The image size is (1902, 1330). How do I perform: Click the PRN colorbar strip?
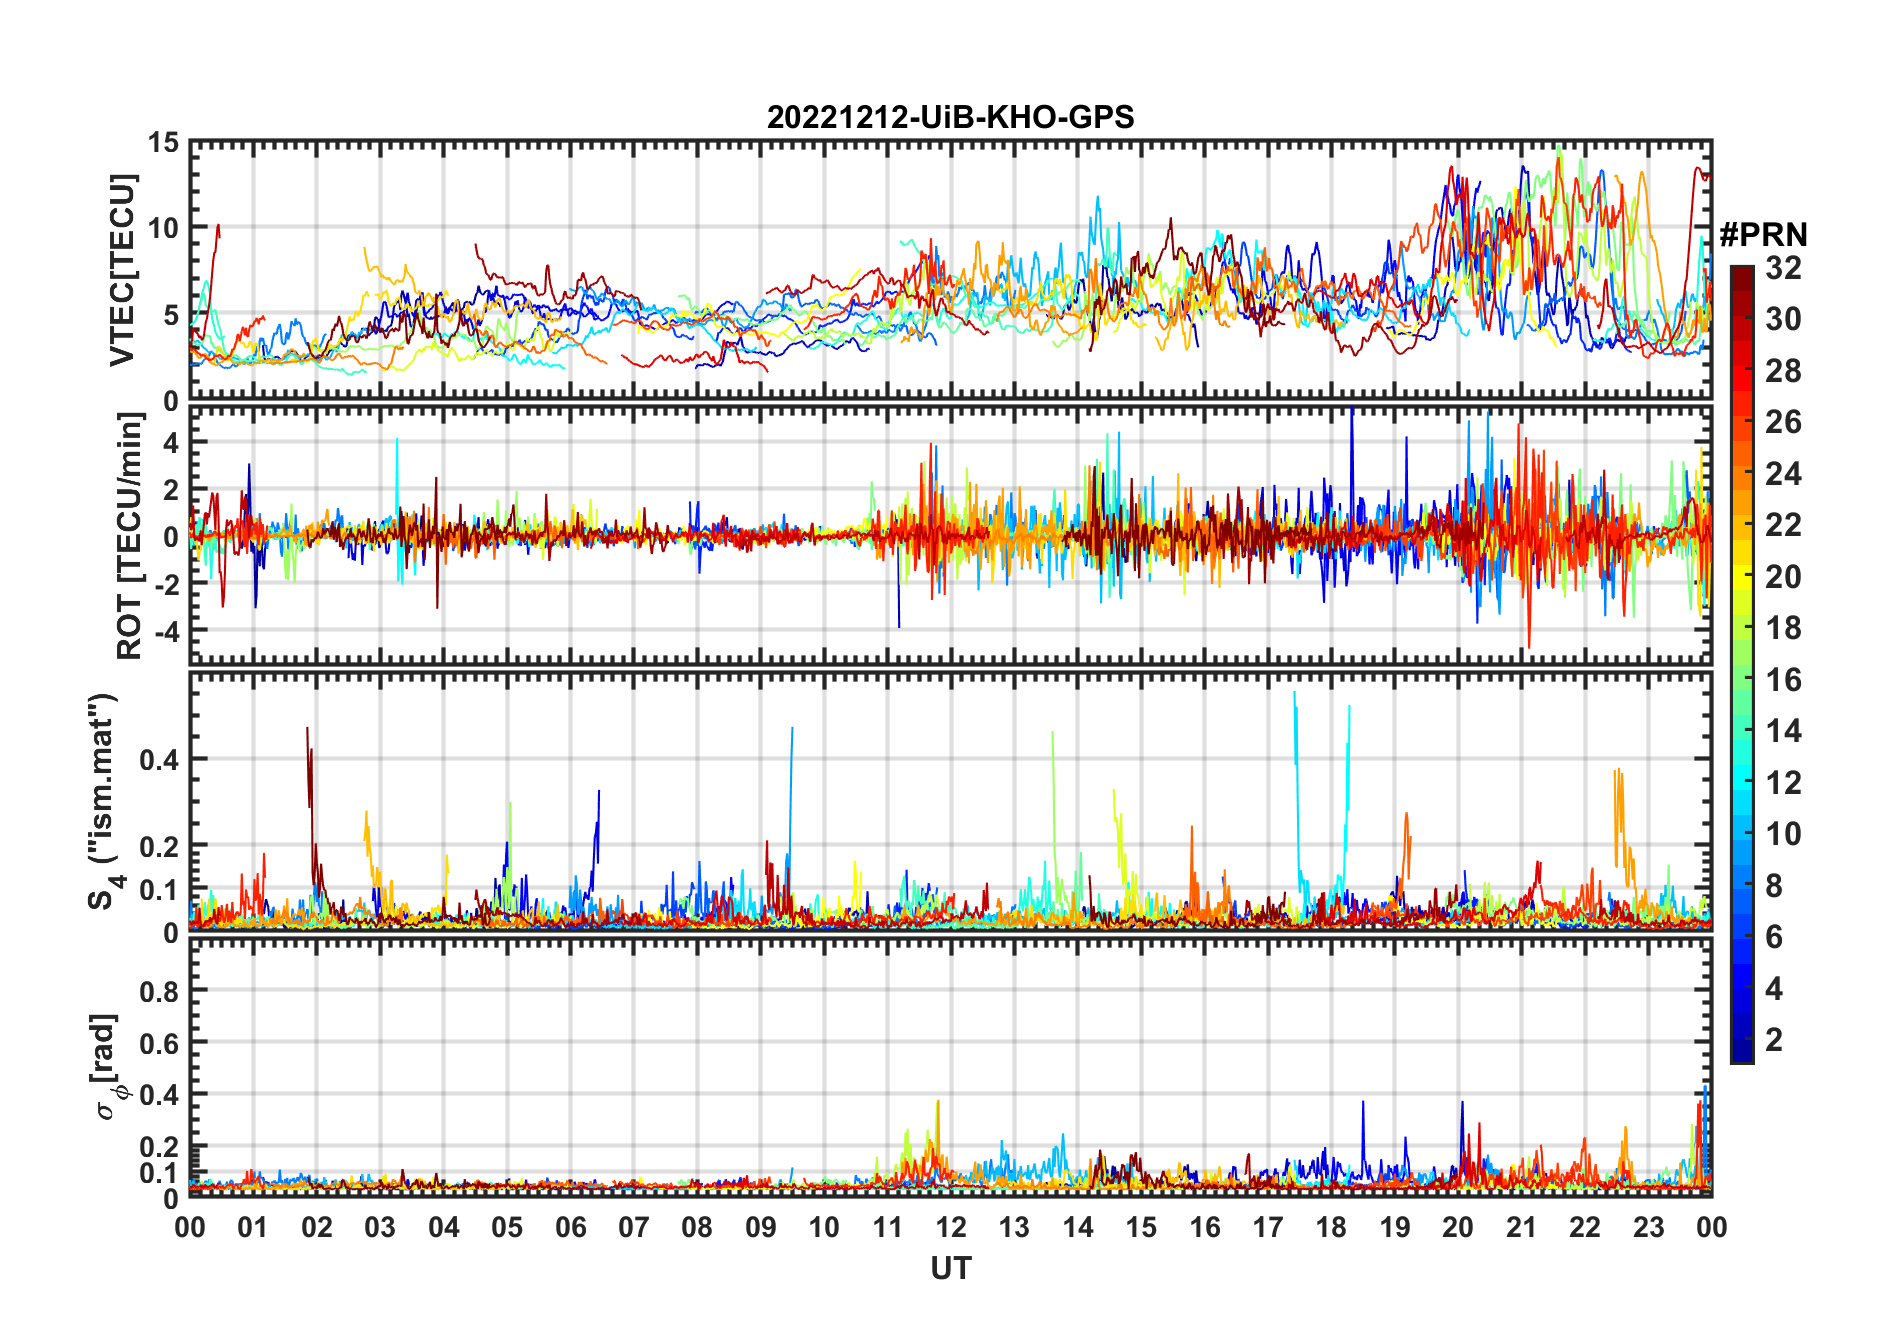coord(1742,664)
